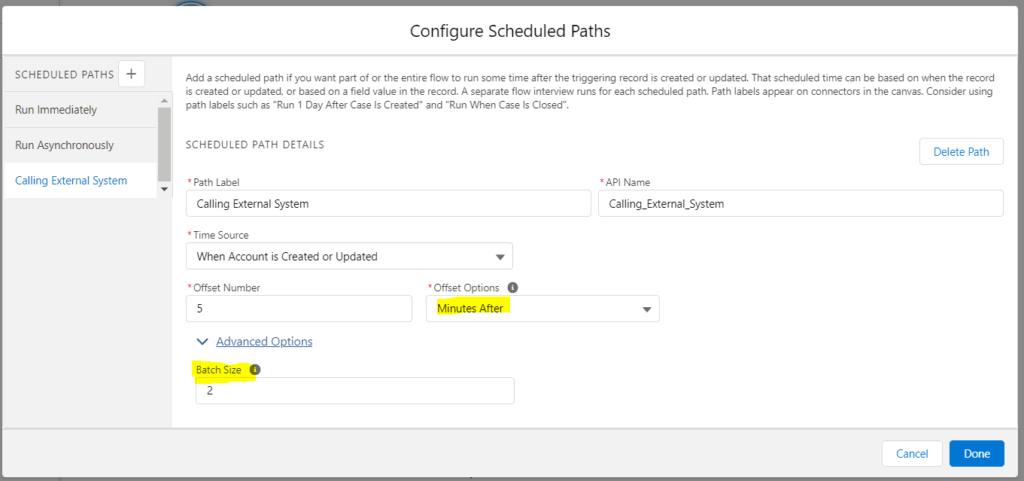Add a new scheduled path with plus icon
This screenshot has width=1024, height=481.
132,74
